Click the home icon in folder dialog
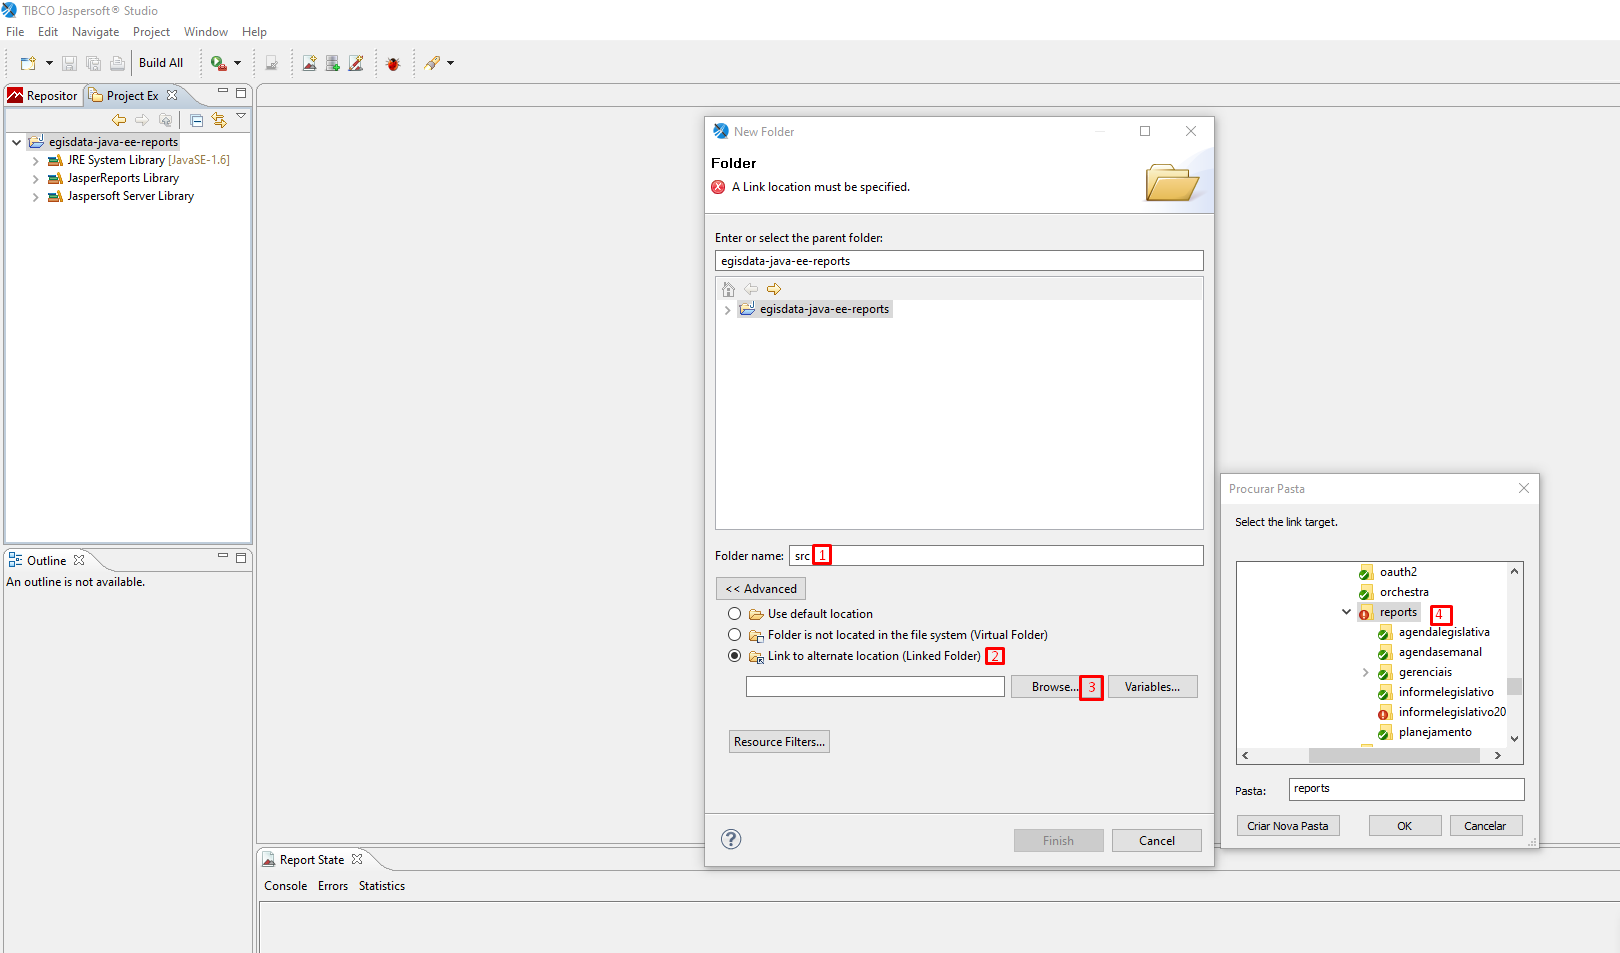 point(728,289)
